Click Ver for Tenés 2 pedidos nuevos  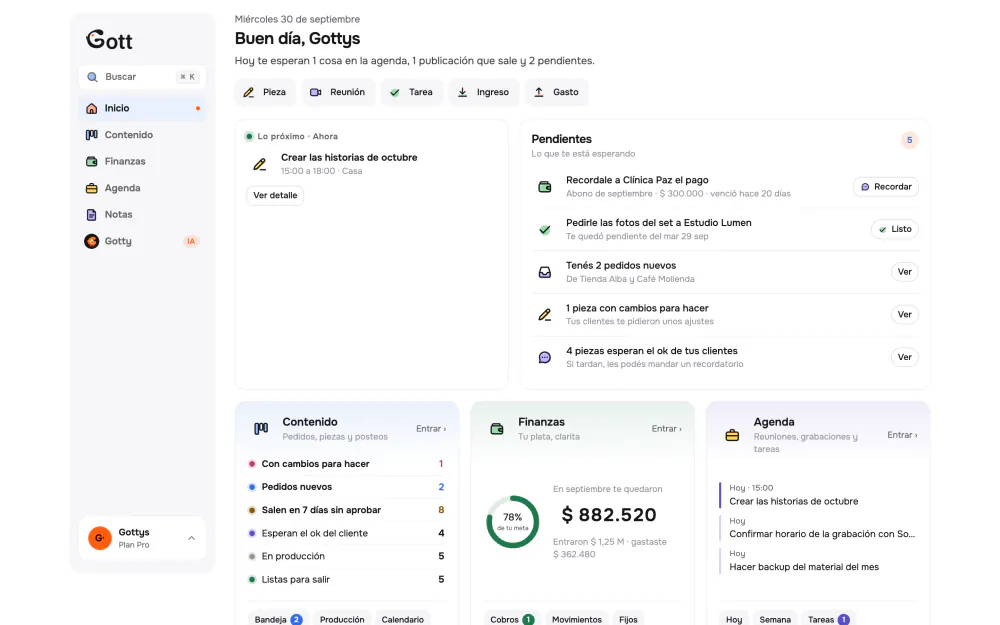[x=904, y=272]
